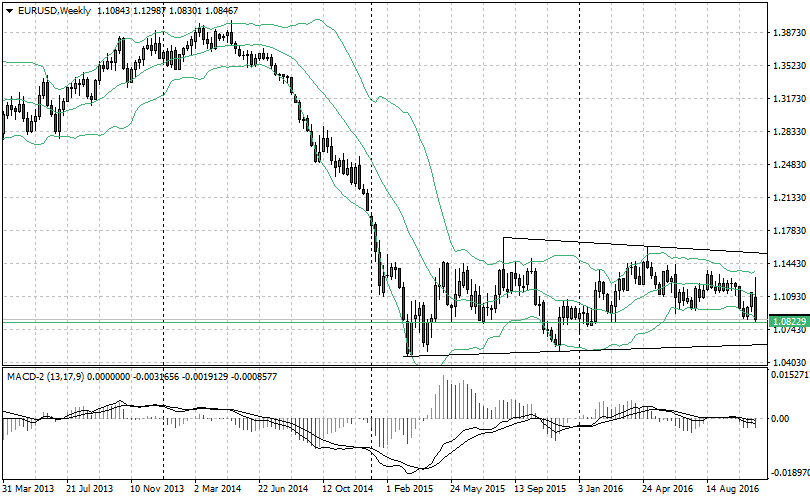Click the 1.04030 price axis label
Viewport: 810px width, 500px height.
coord(789,362)
